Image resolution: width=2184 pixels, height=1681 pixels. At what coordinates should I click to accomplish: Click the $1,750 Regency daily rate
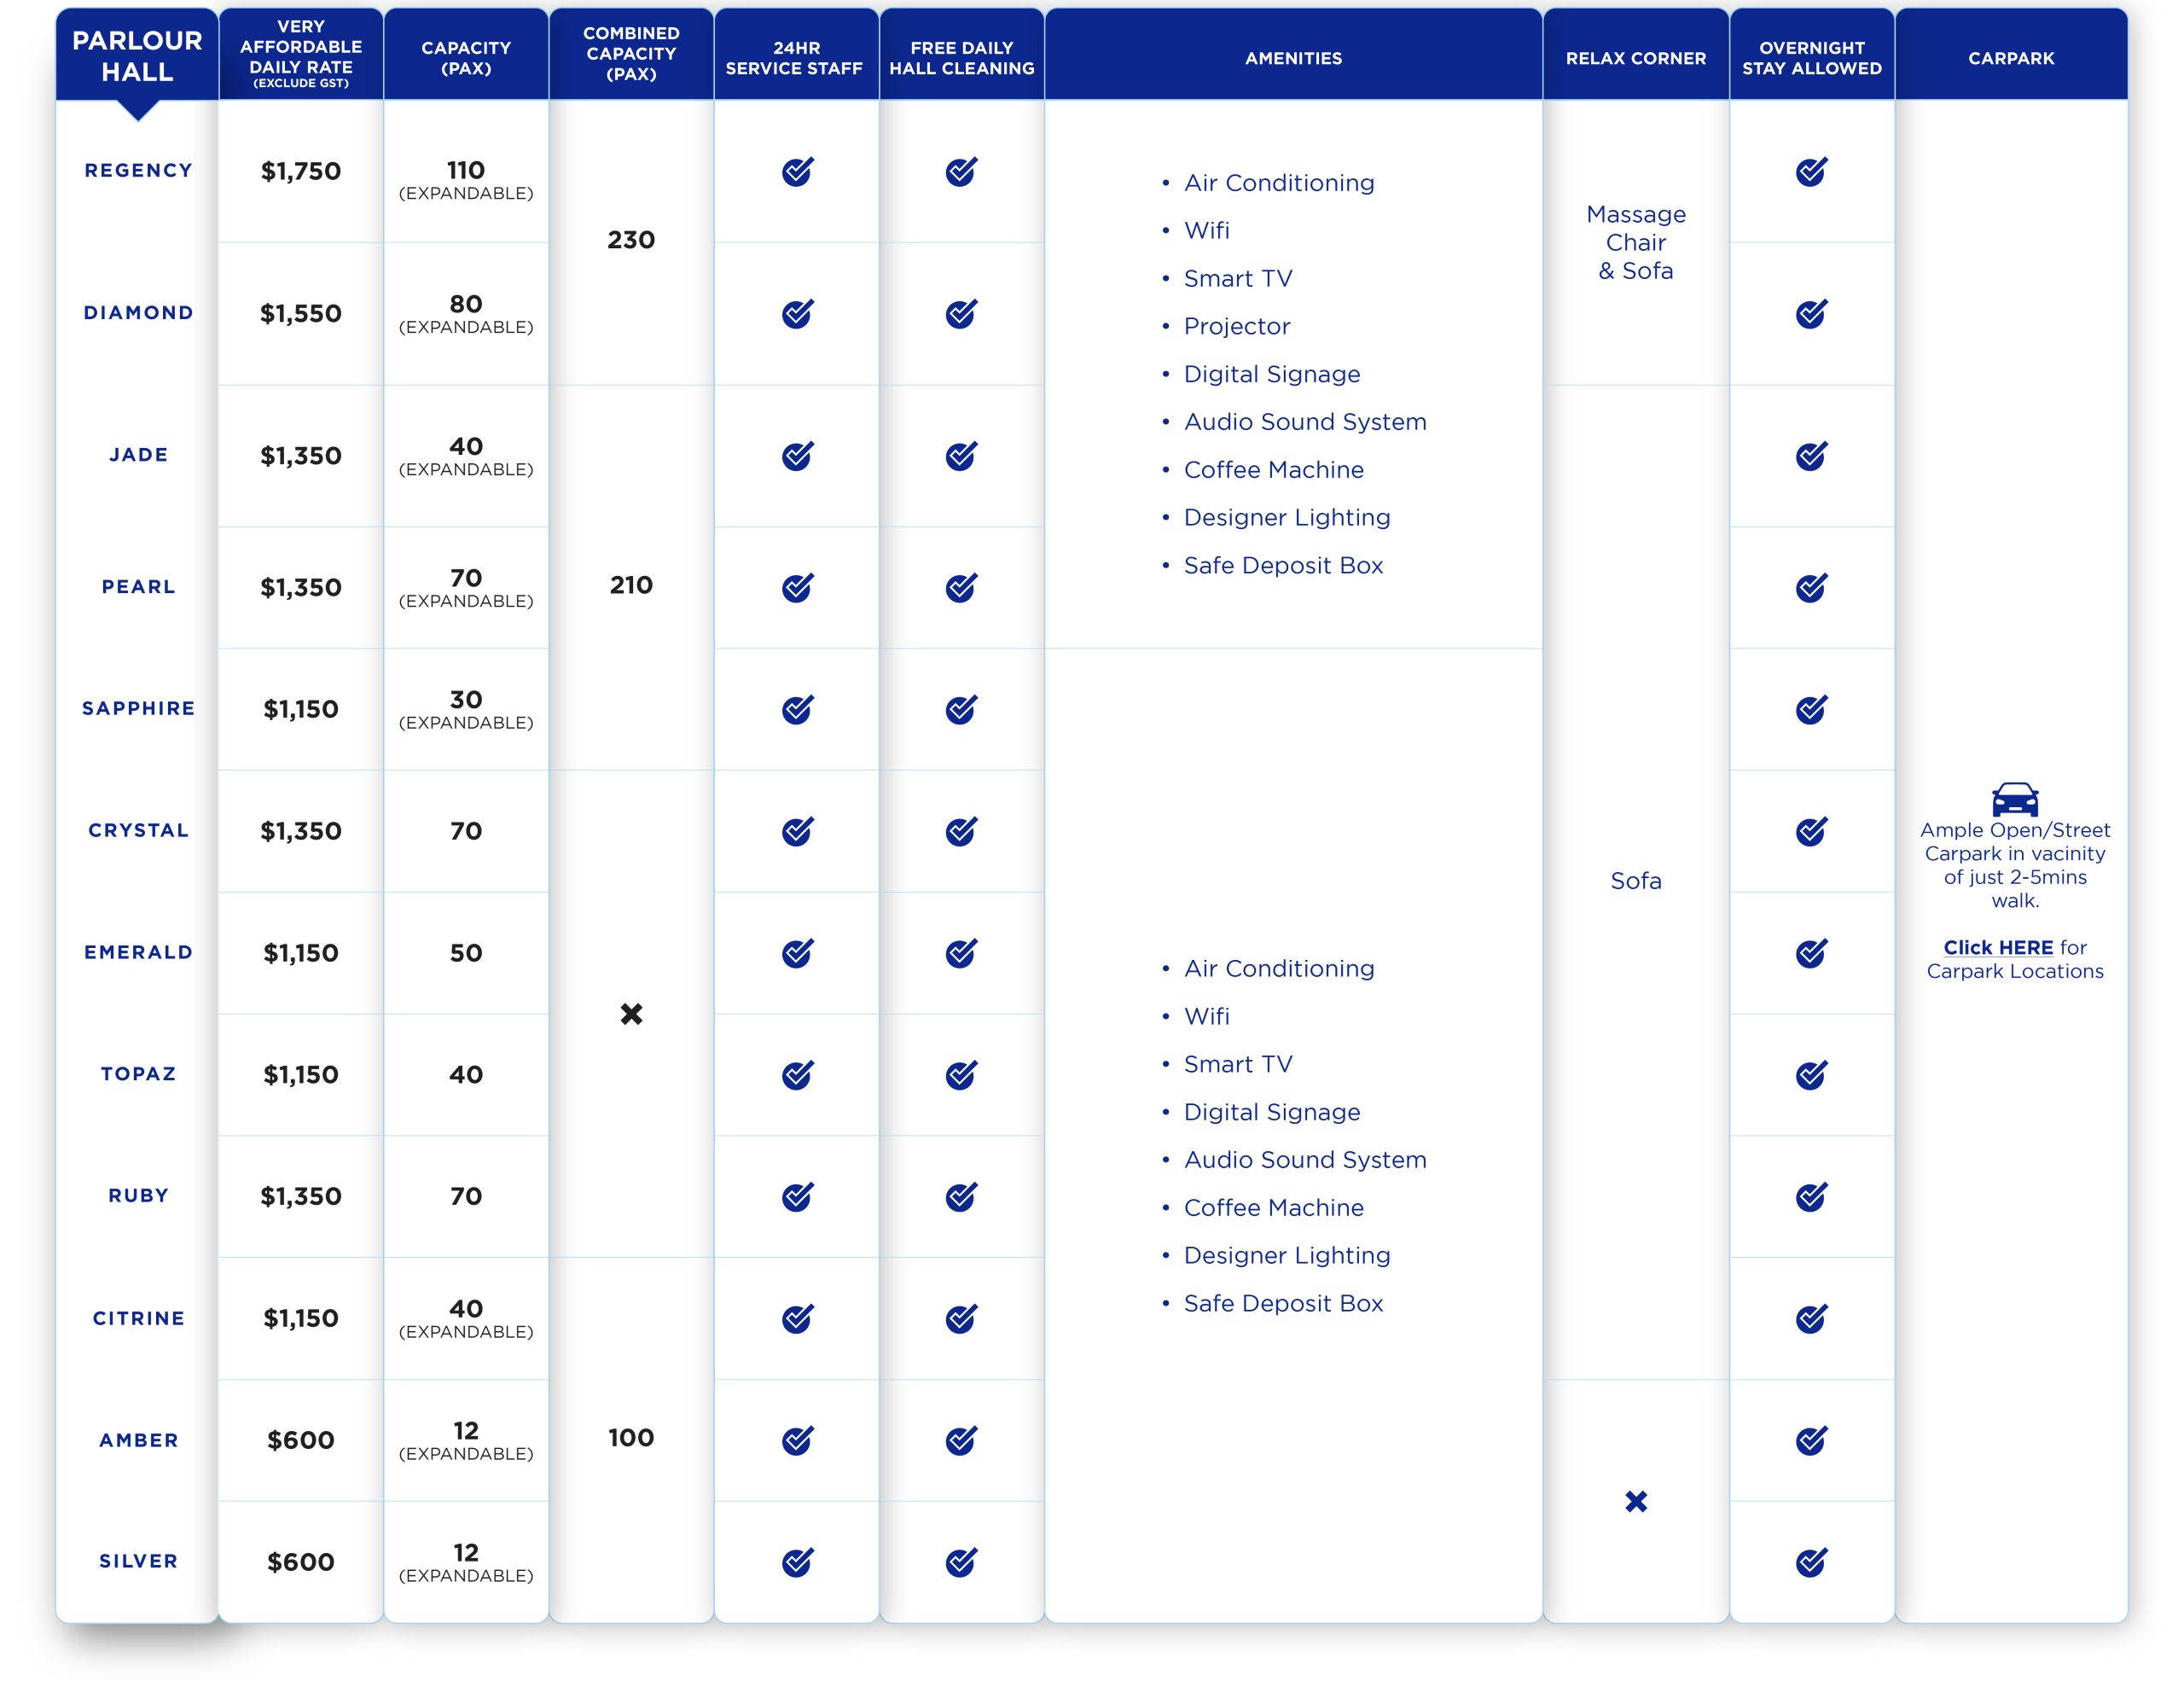pyautogui.click(x=301, y=172)
